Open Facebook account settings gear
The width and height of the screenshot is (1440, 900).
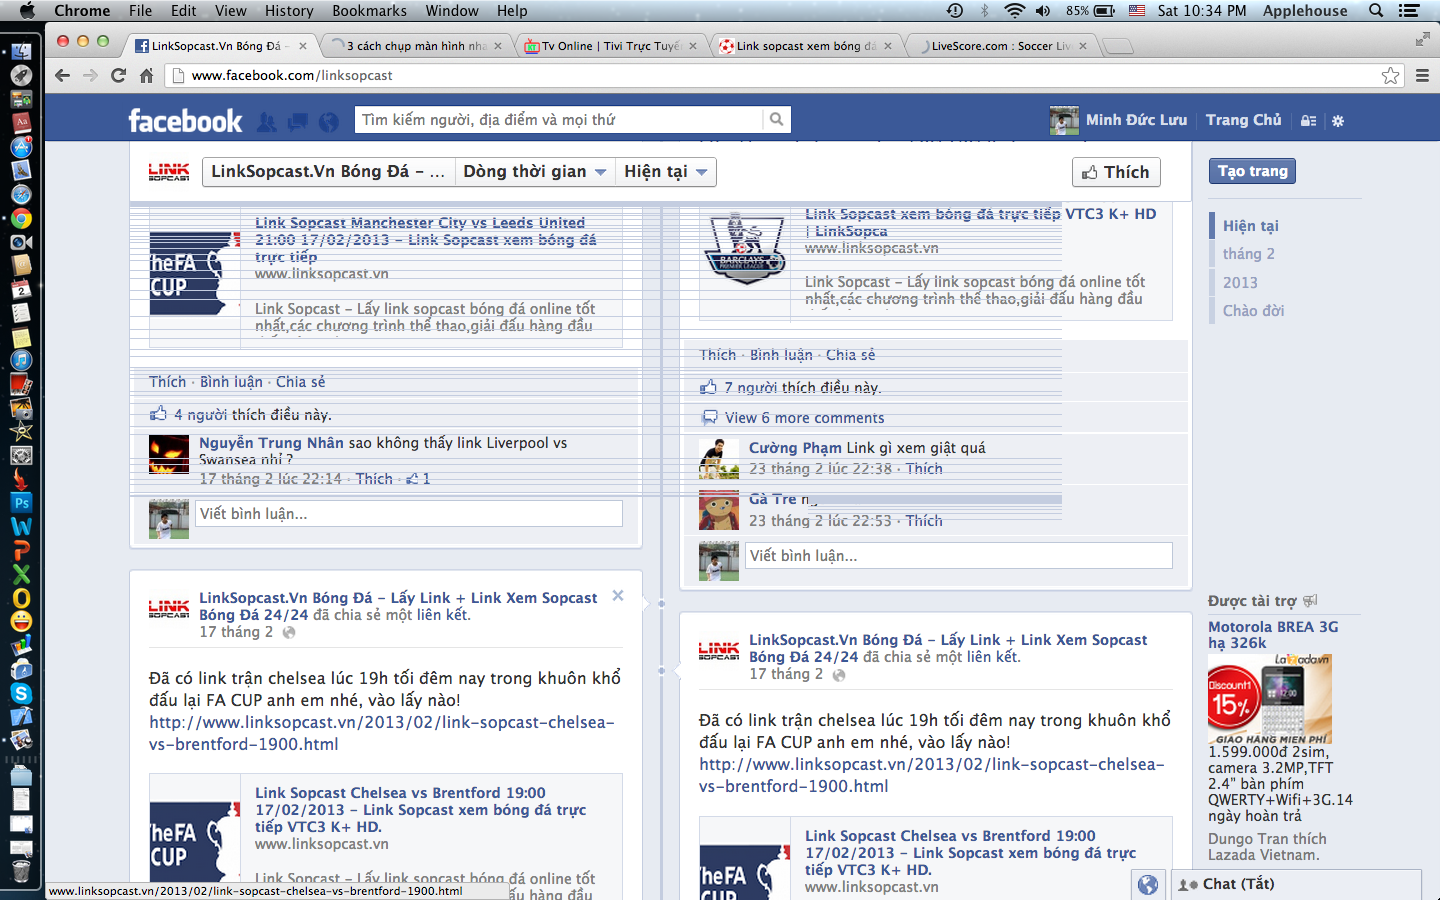click(x=1338, y=121)
